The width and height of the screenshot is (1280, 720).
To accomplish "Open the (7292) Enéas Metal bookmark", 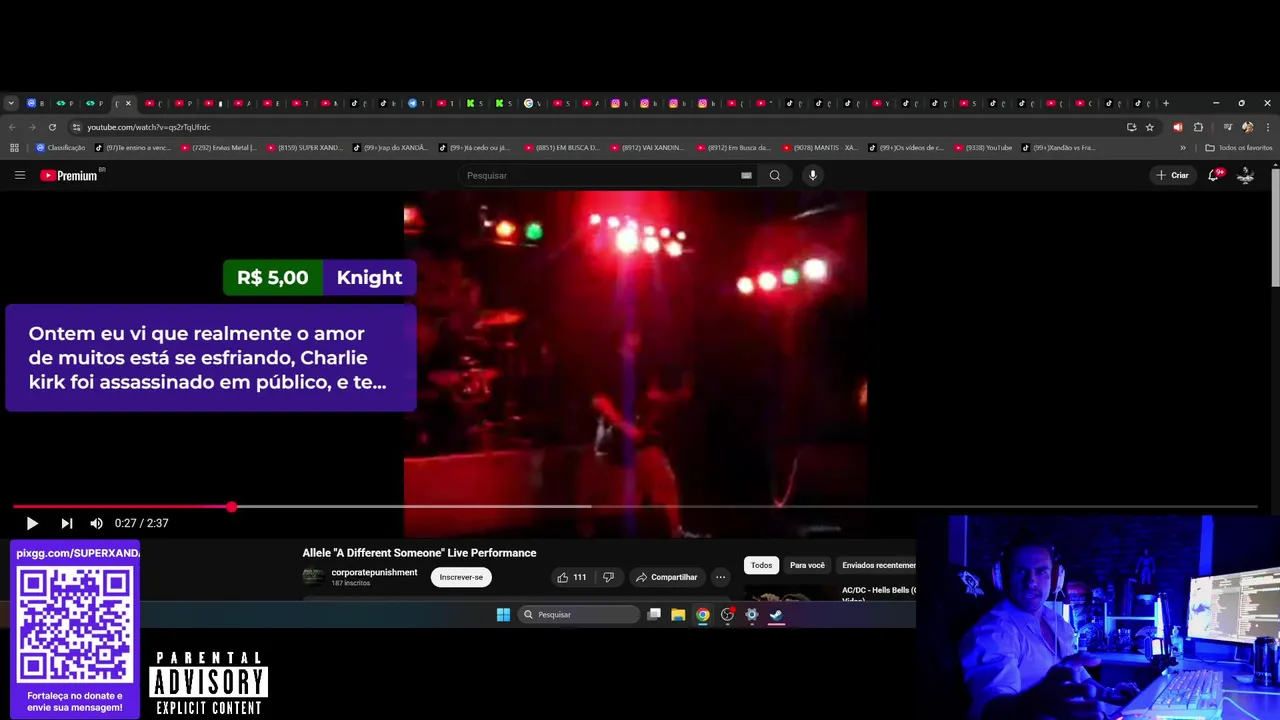I will pyautogui.click(x=218, y=148).
